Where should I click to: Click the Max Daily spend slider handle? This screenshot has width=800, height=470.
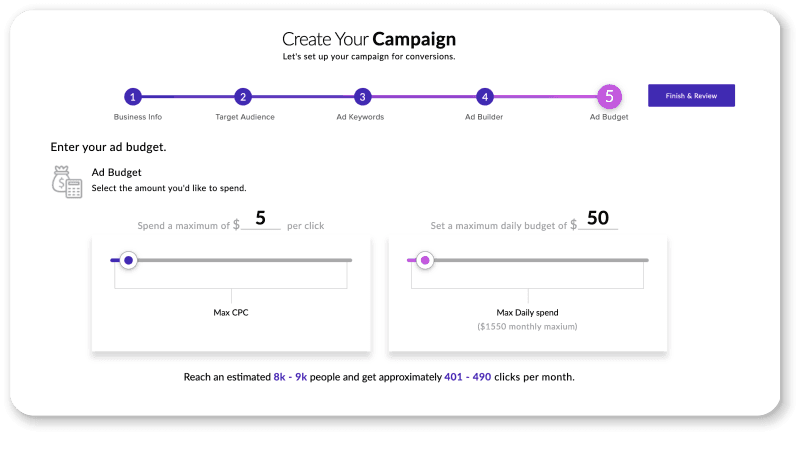pyautogui.click(x=425, y=260)
